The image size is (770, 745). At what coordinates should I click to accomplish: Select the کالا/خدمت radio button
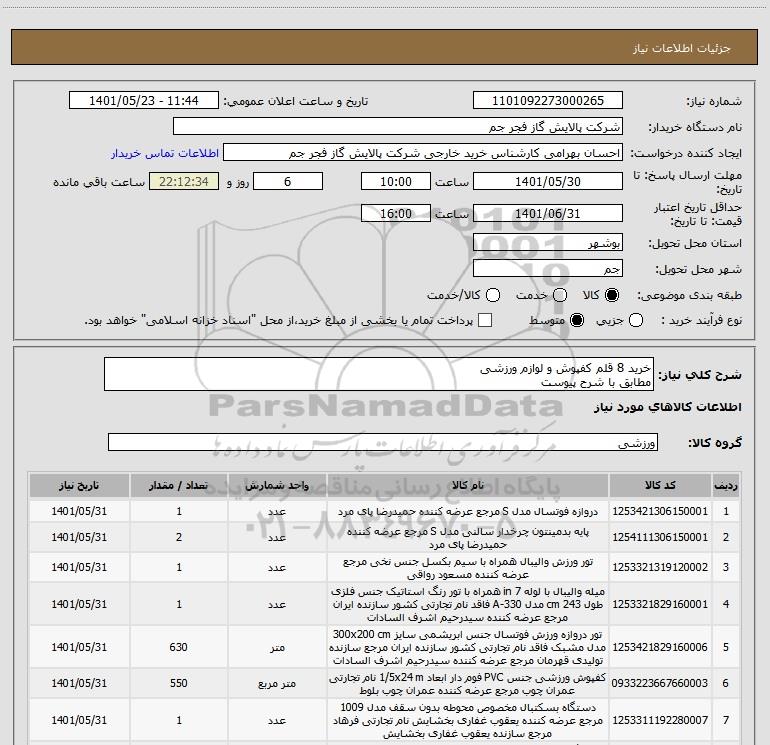tap(493, 295)
